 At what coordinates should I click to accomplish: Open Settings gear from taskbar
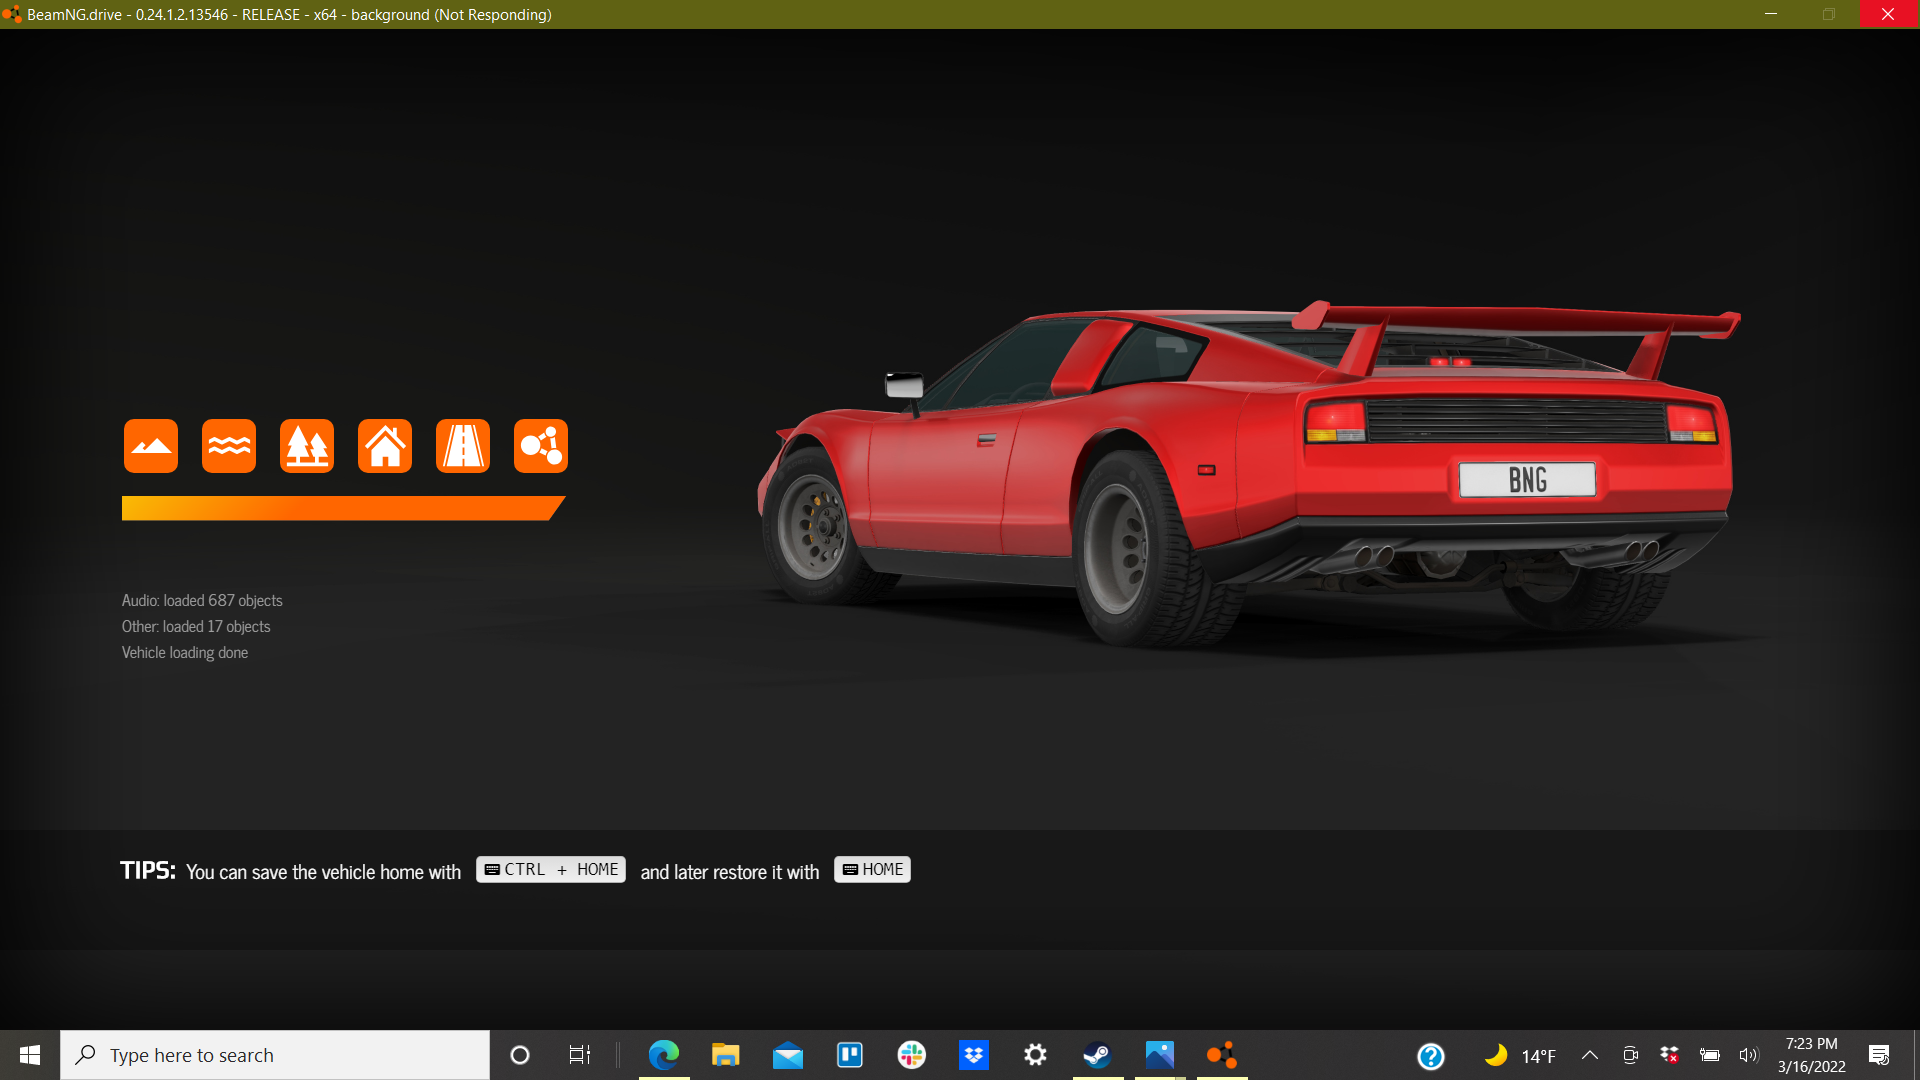tap(1036, 1055)
